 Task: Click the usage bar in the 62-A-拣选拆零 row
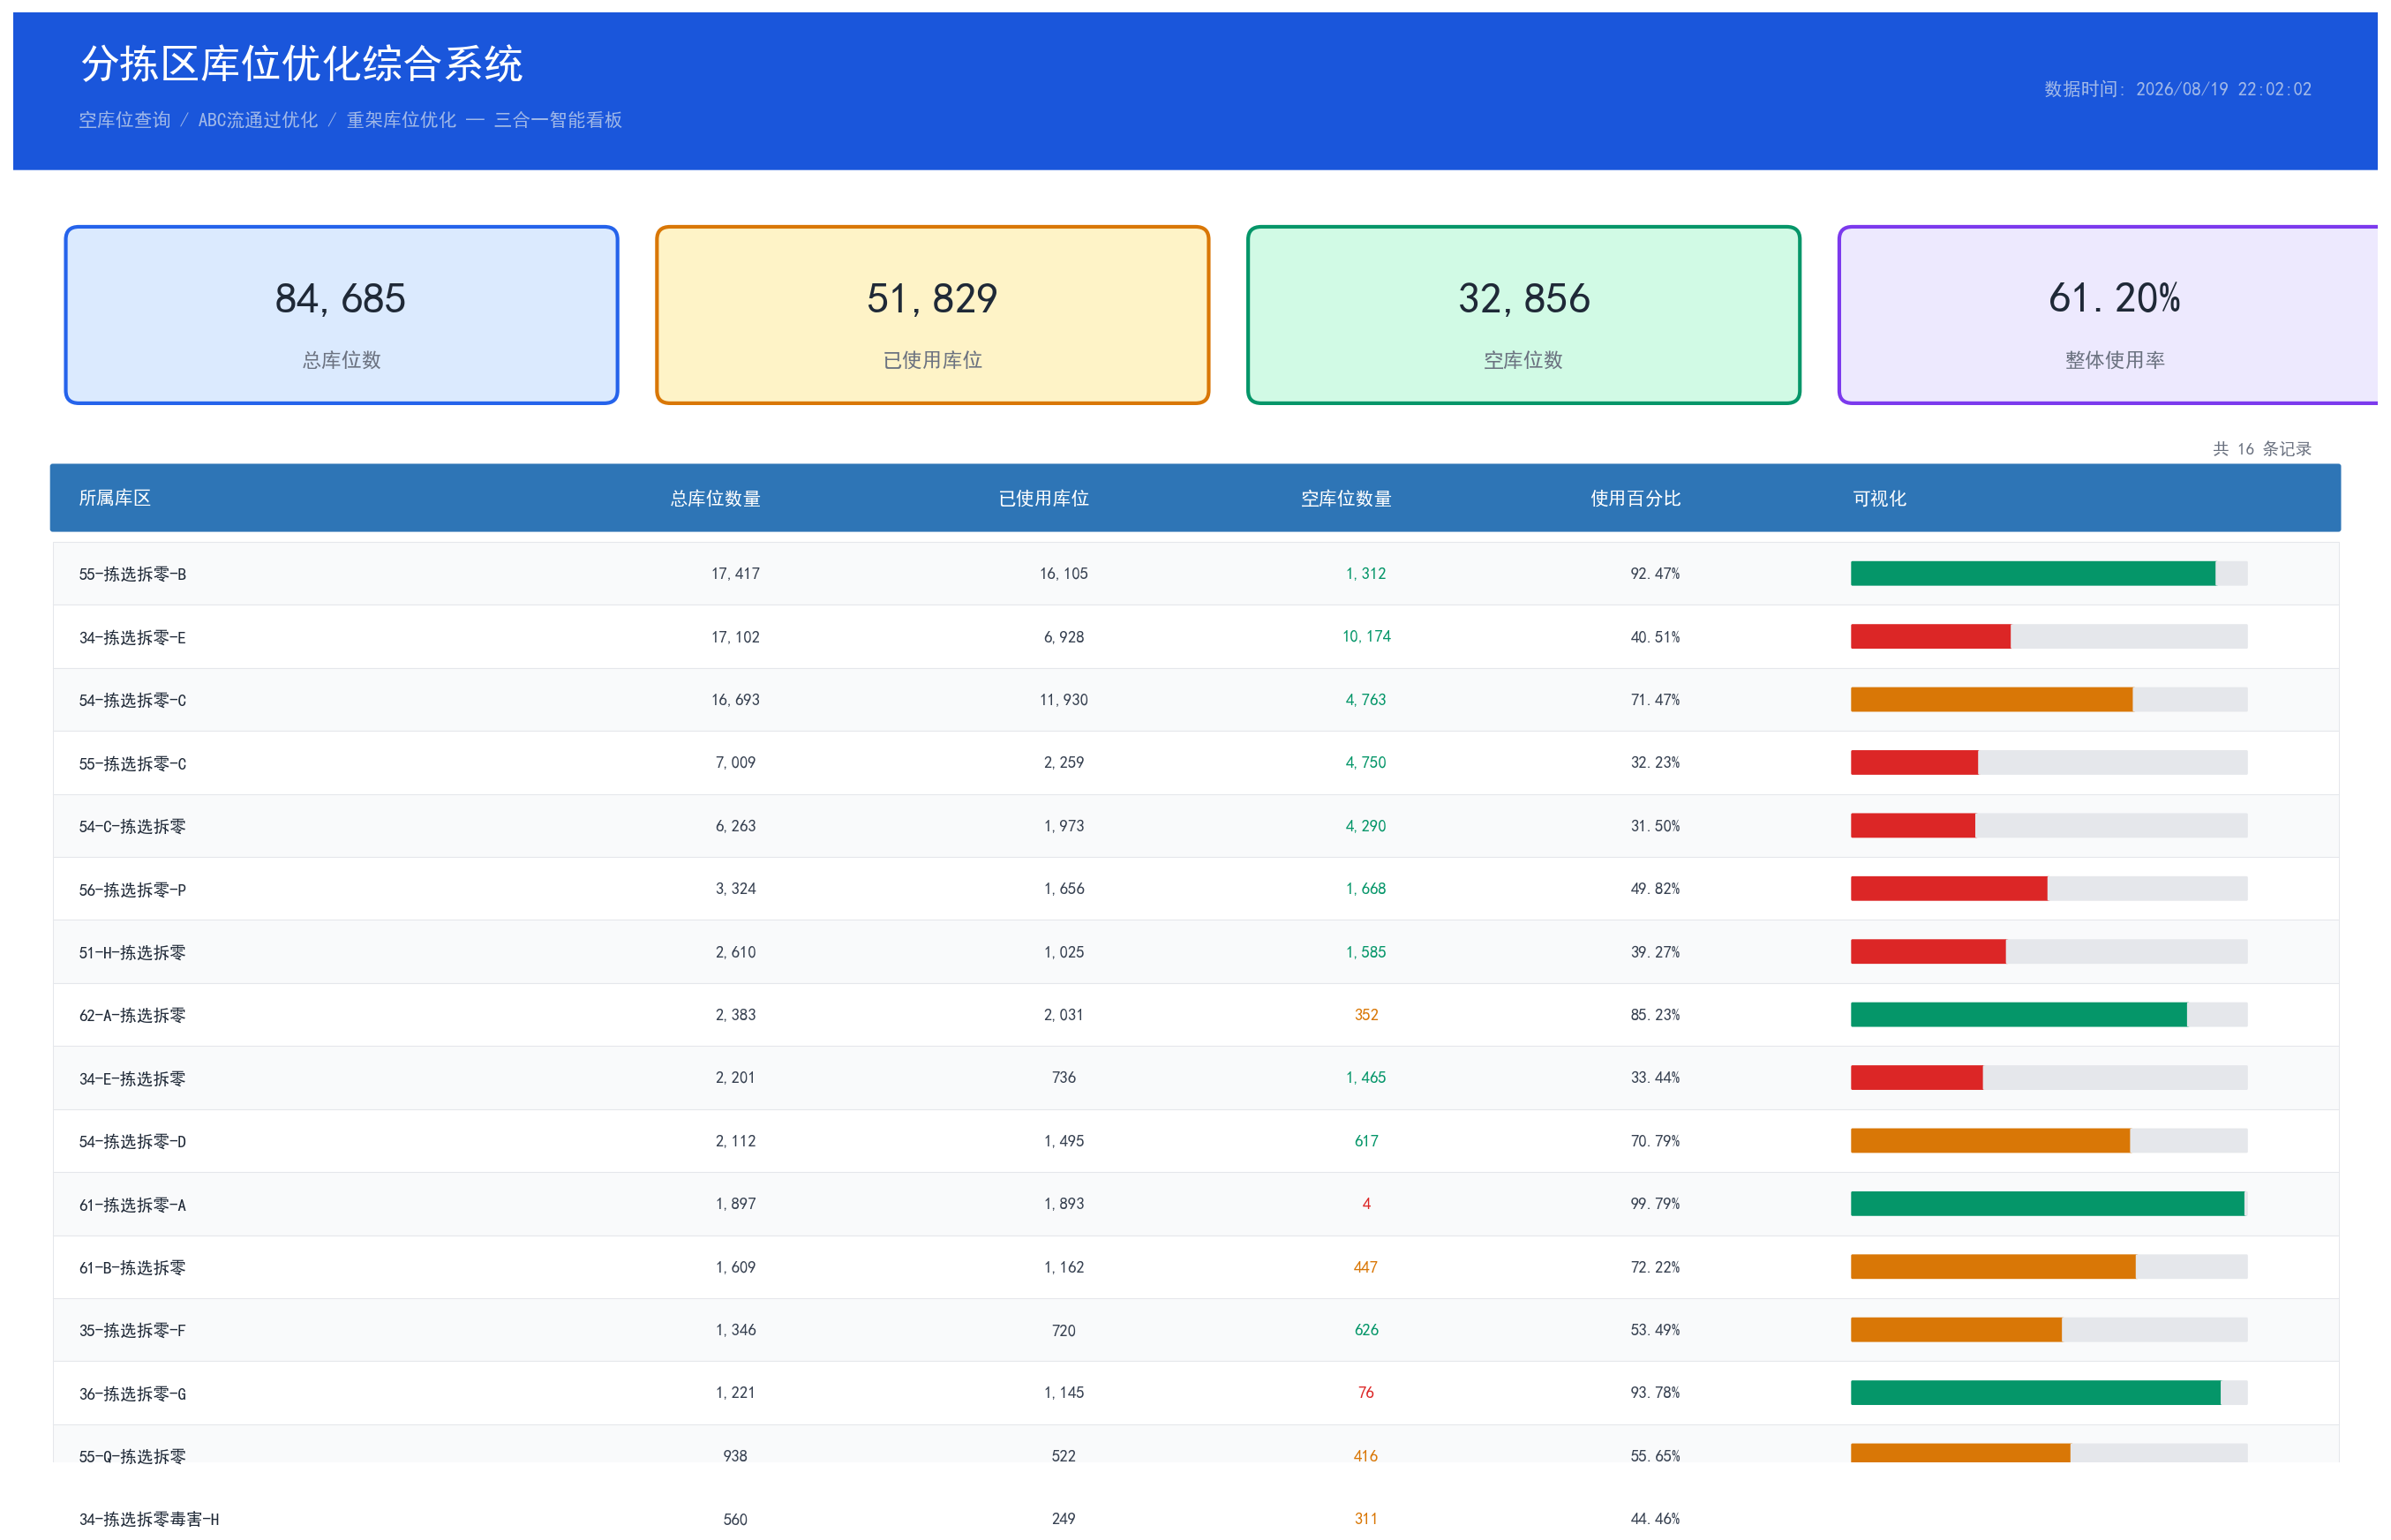(x=2048, y=1014)
